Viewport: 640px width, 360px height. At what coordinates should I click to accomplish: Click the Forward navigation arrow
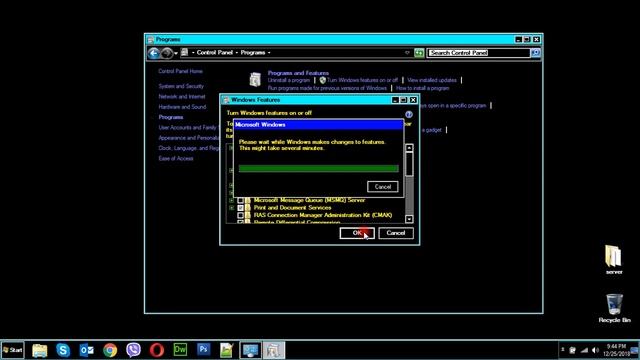167,53
